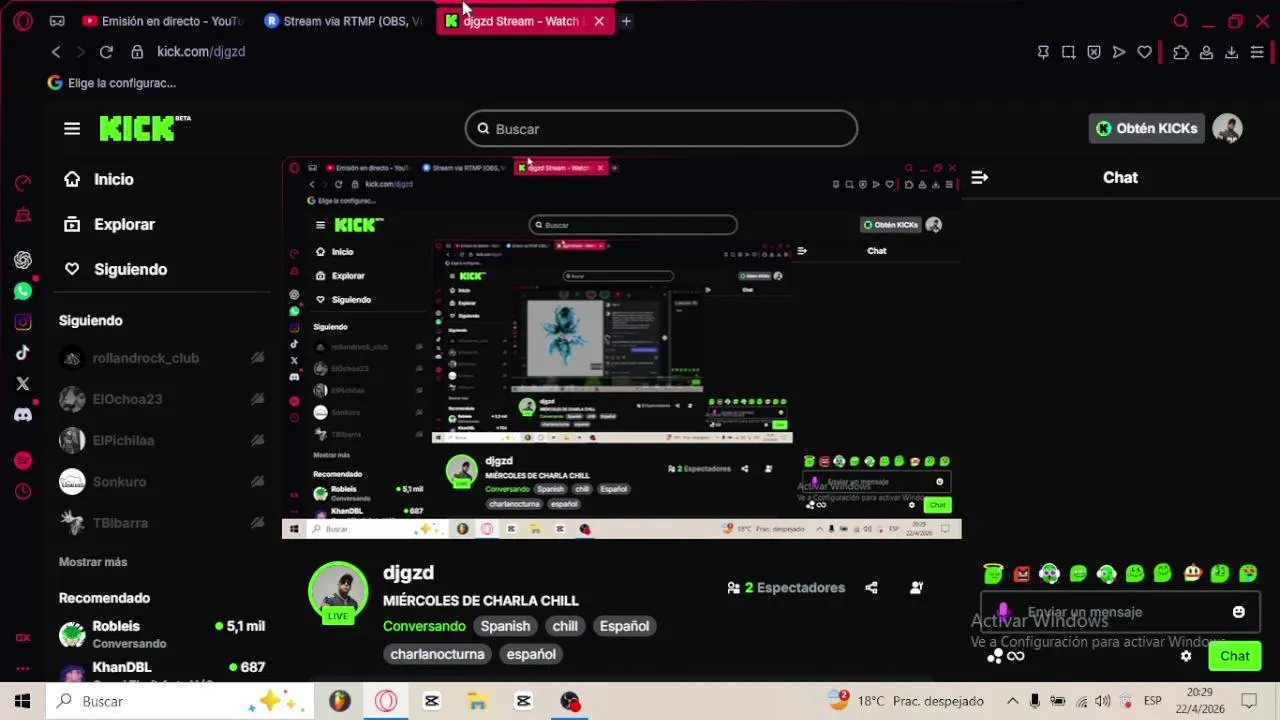Viewport: 1280px width, 720px height.
Task: Click the green Chat send button
Action: (x=1235, y=656)
